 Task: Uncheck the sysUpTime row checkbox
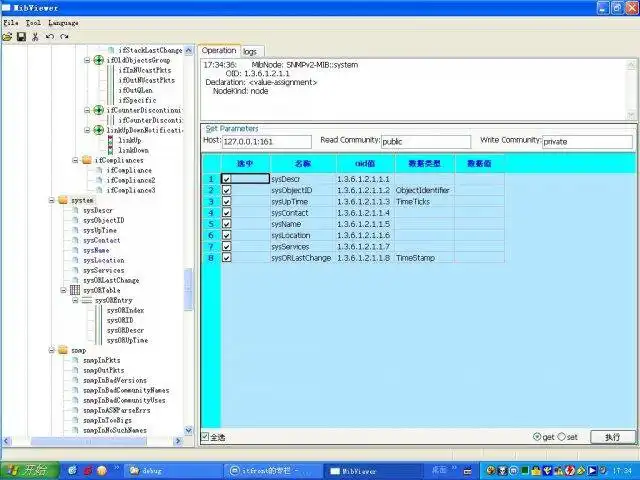pyautogui.click(x=226, y=201)
